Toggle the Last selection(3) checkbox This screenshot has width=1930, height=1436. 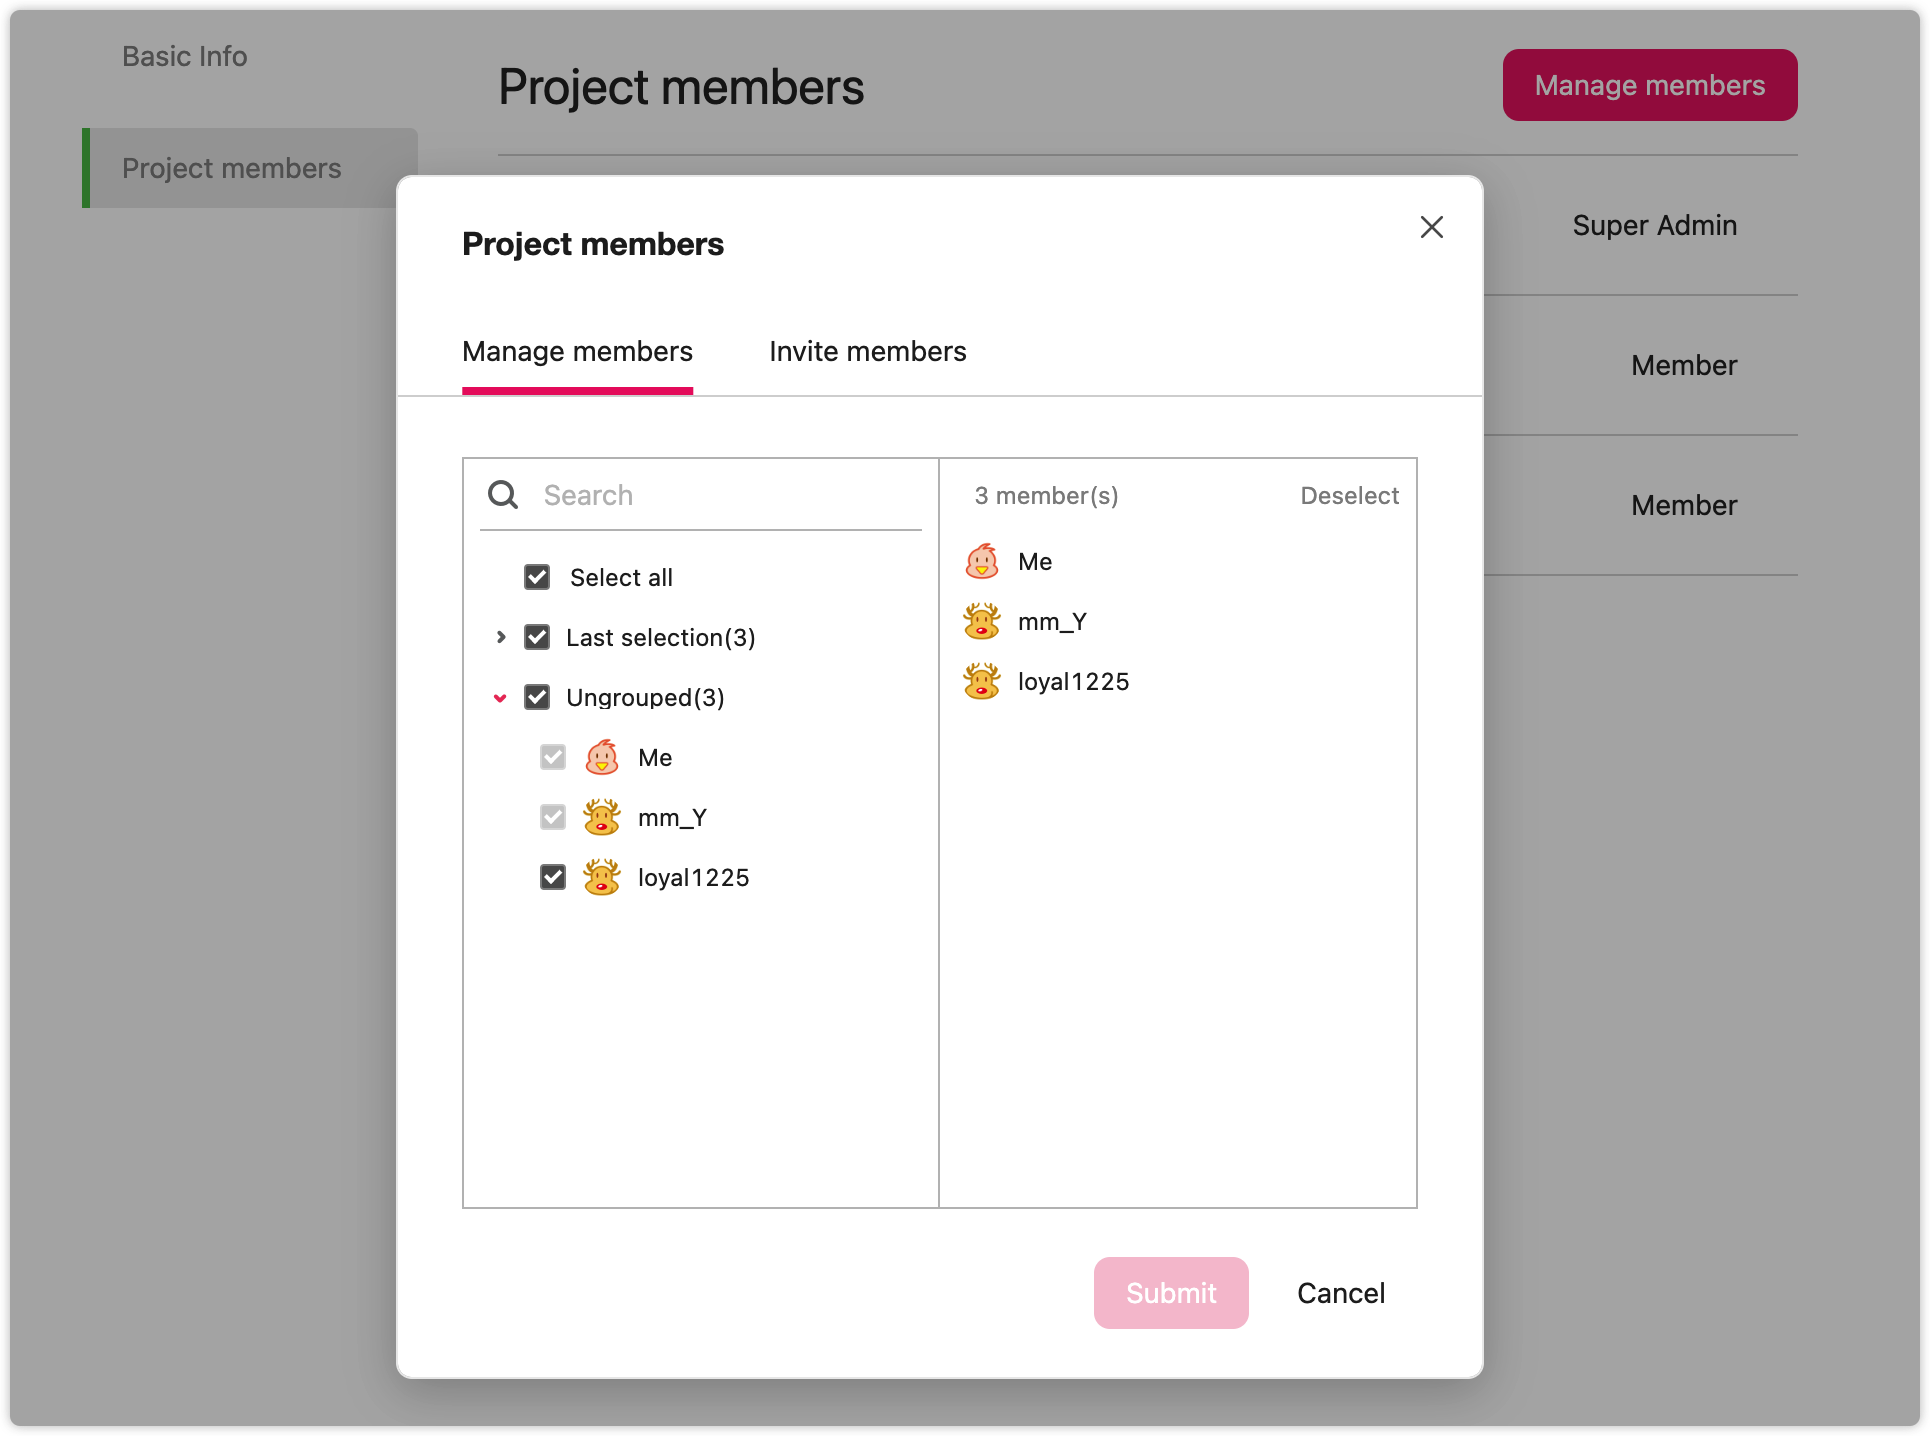pos(537,637)
